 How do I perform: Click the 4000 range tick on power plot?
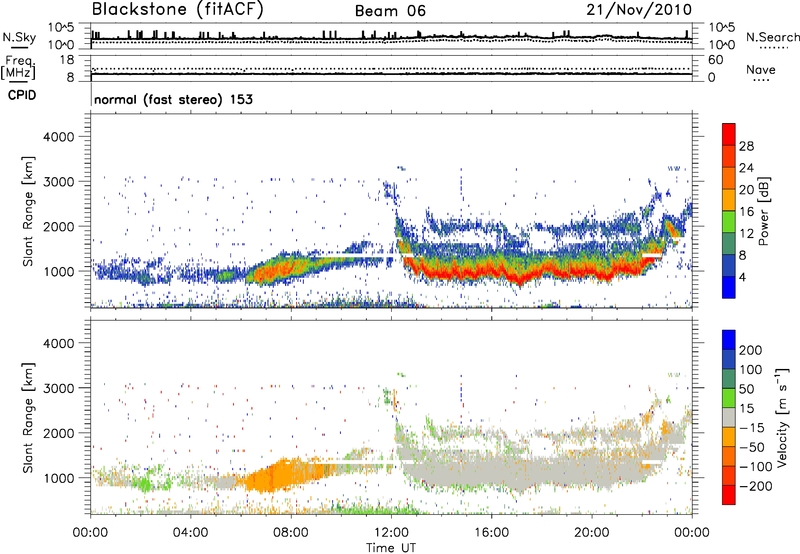58,137
